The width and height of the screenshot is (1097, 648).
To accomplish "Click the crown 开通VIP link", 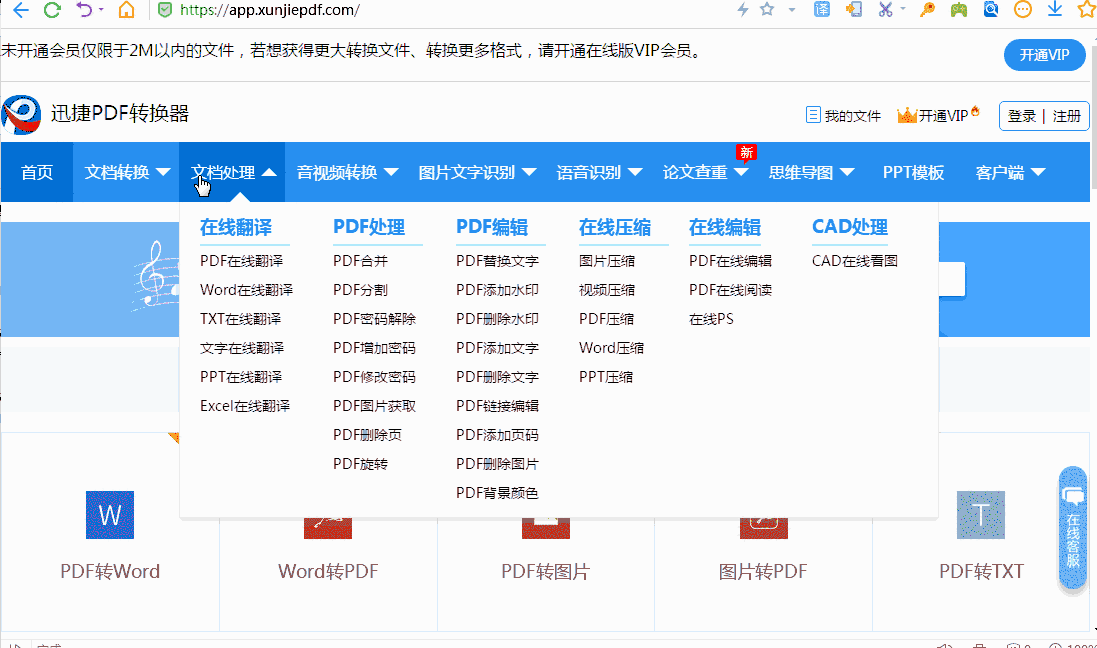I will point(938,115).
